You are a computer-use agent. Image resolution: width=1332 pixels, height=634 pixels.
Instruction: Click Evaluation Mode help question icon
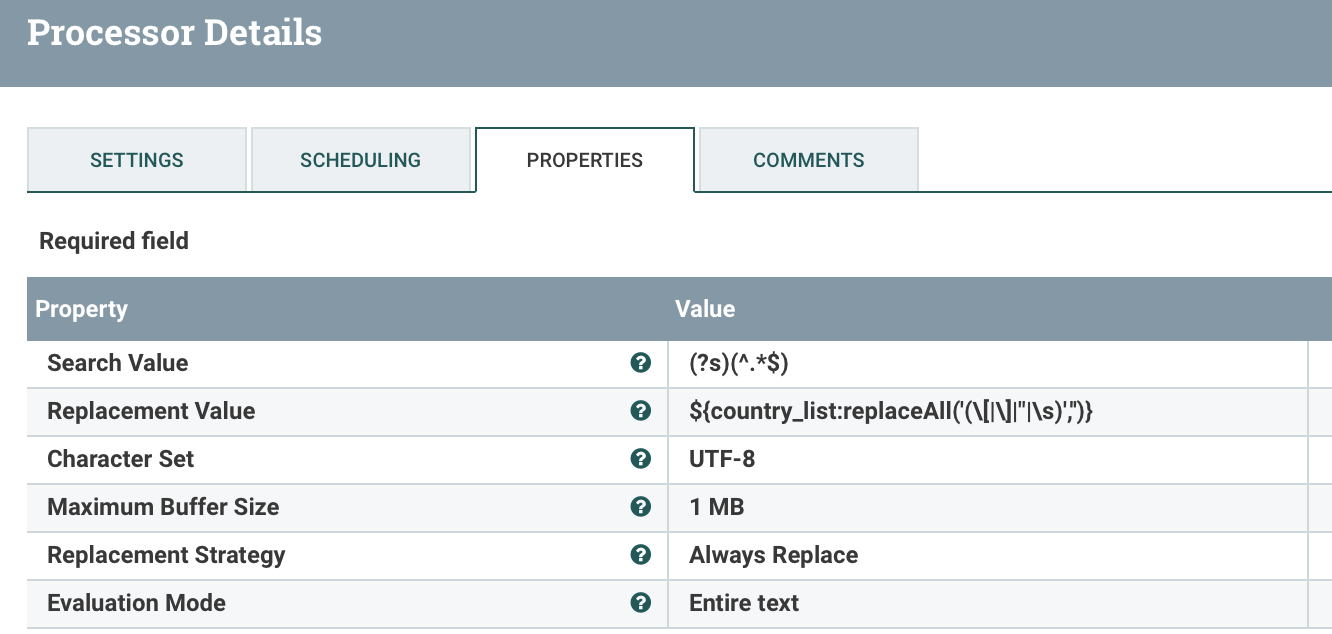coord(641,603)
